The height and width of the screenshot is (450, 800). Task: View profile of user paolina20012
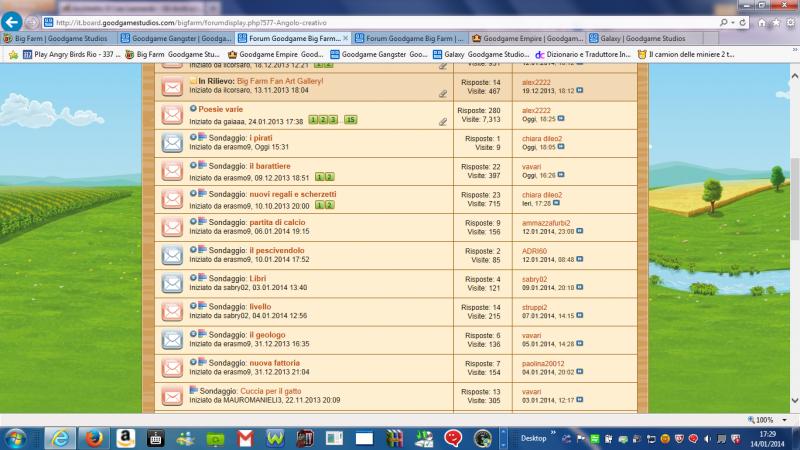pos(543,364)
